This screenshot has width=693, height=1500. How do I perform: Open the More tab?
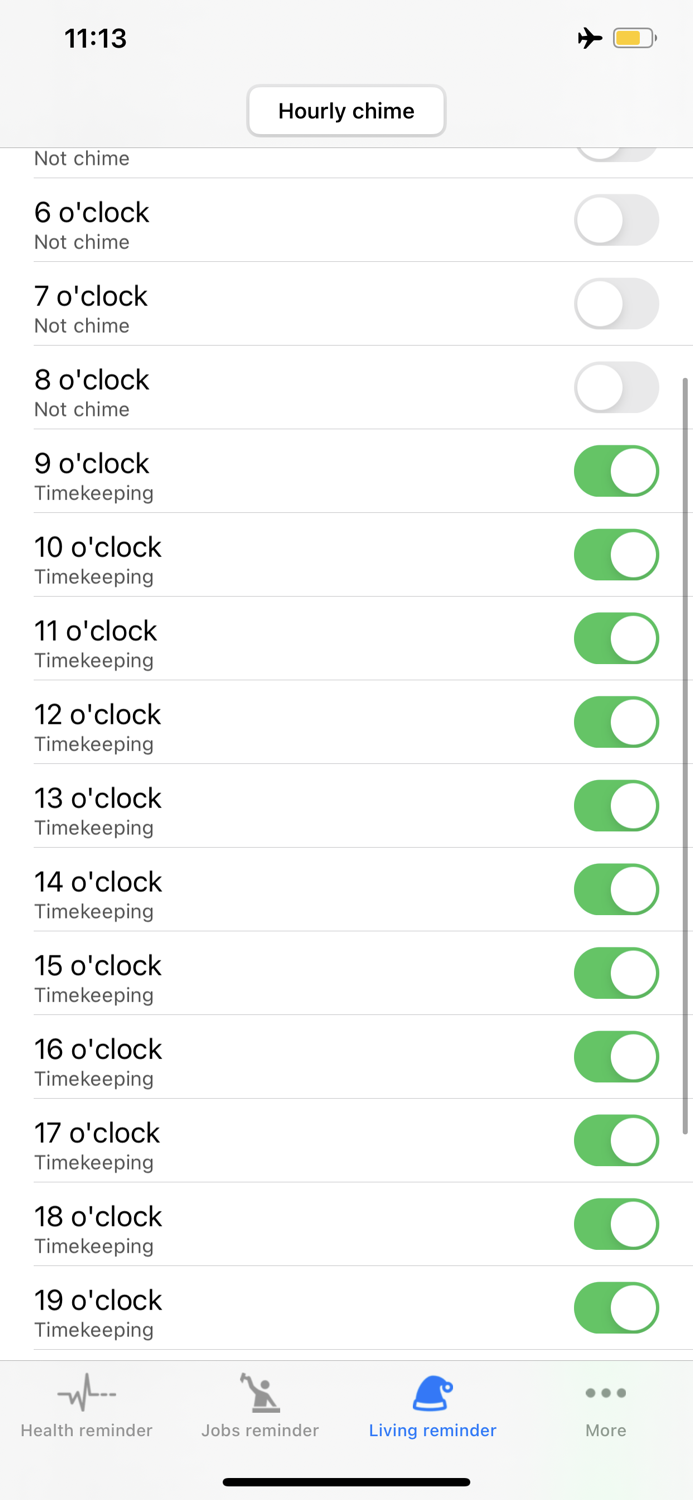[605, 1408]
